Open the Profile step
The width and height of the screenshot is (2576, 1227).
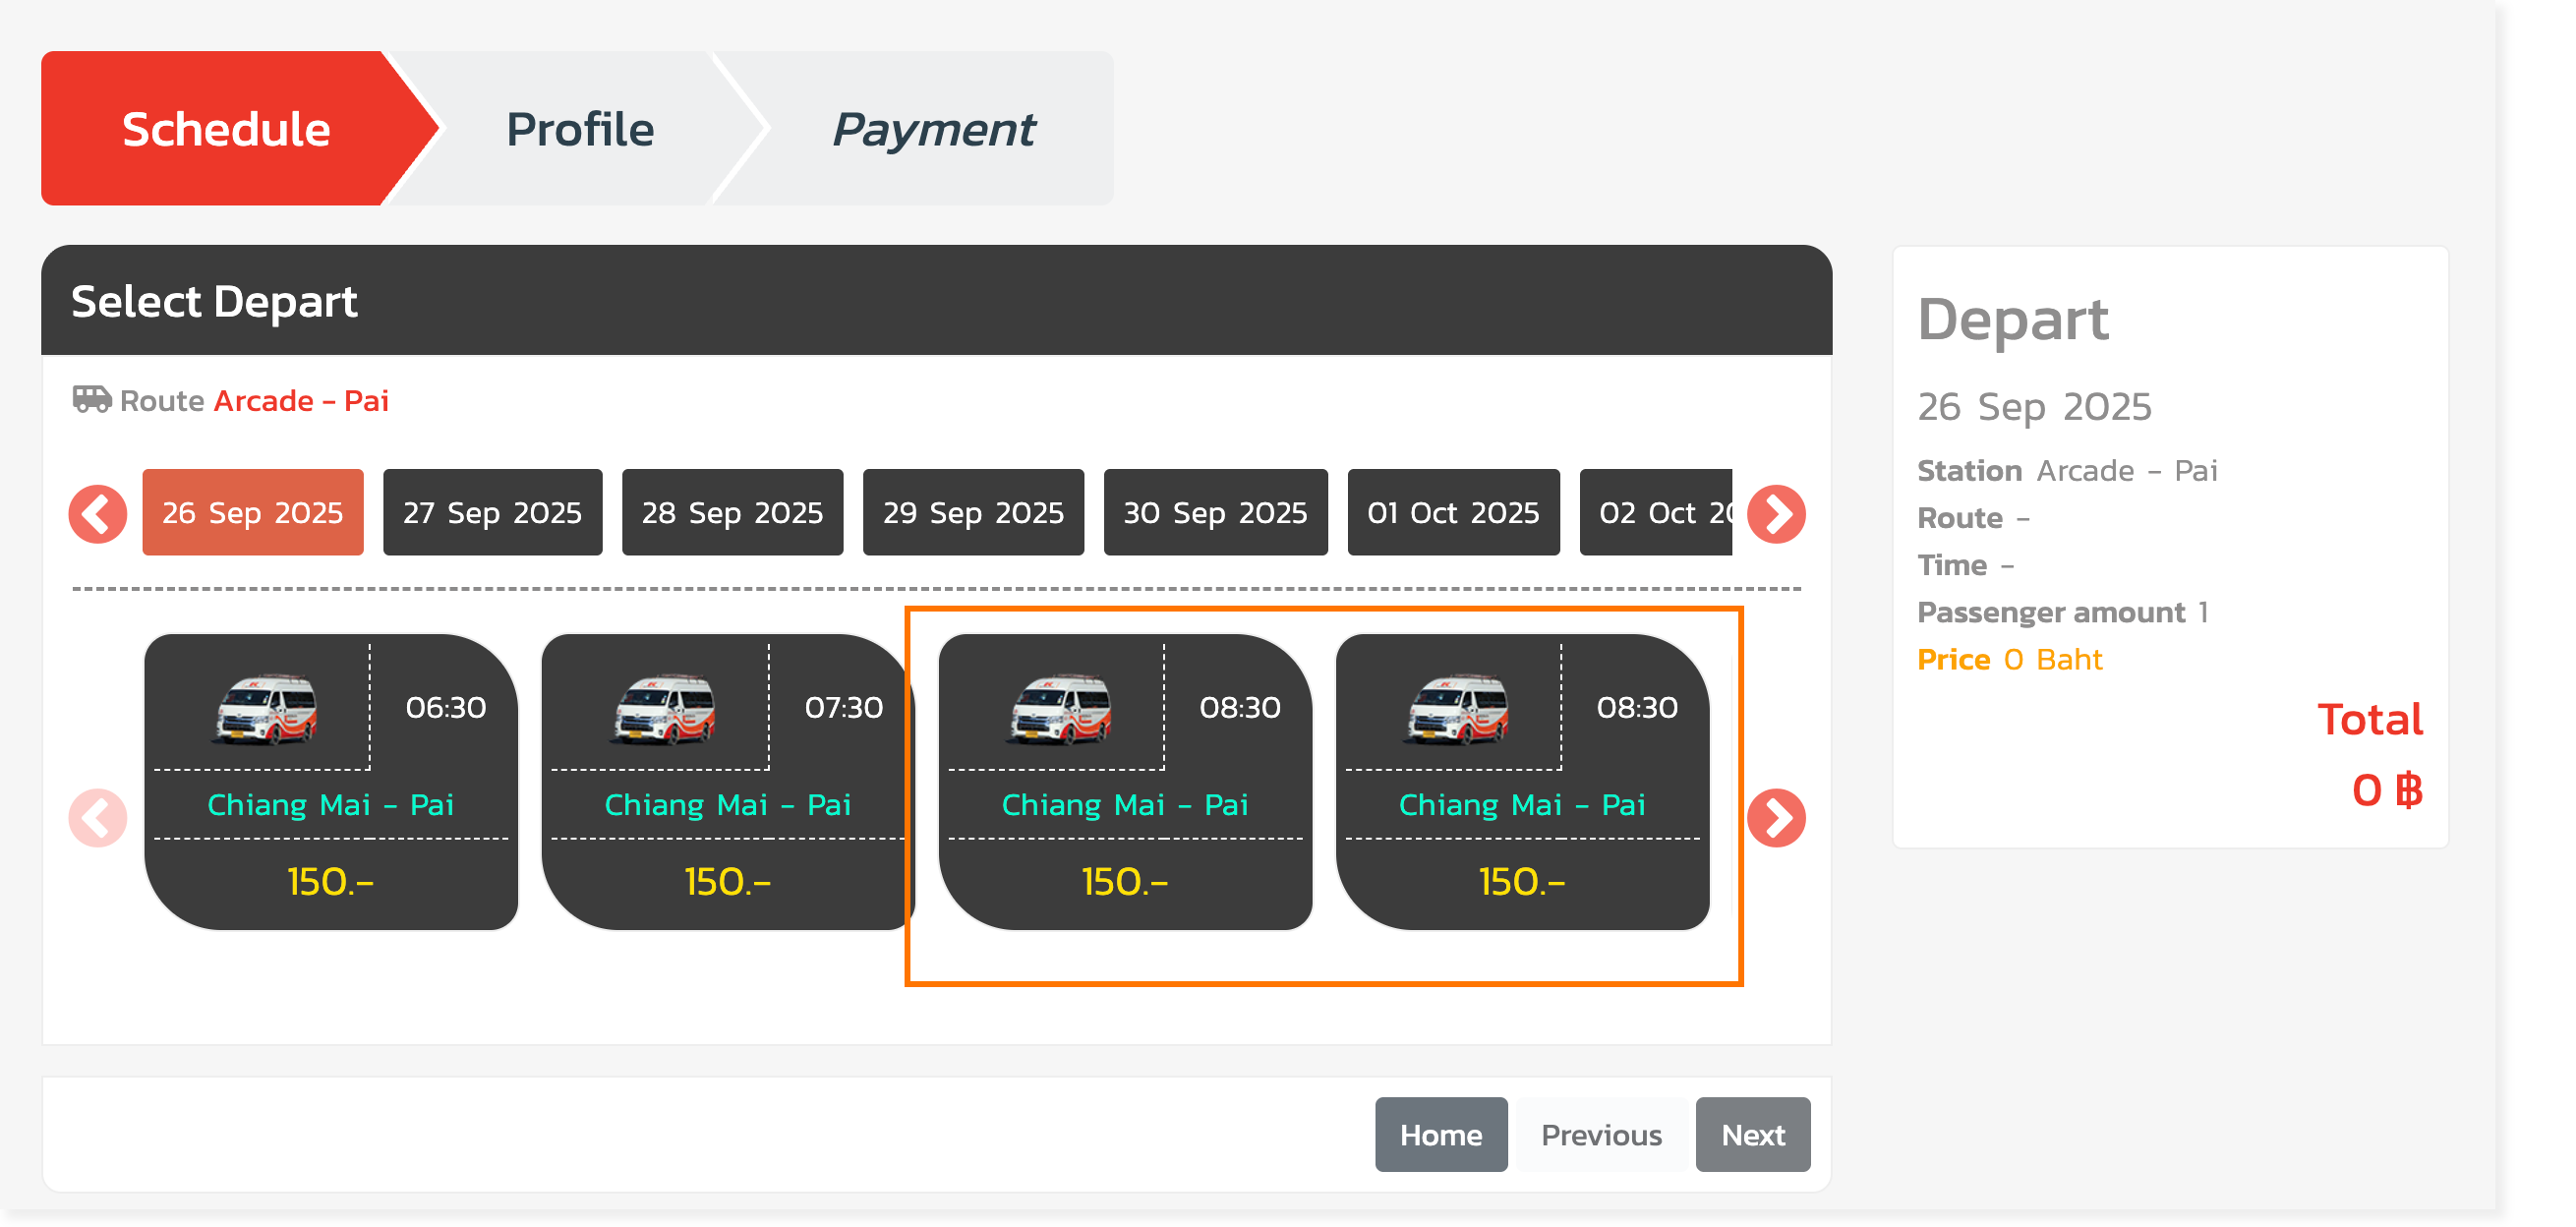(x=580, y=129)
